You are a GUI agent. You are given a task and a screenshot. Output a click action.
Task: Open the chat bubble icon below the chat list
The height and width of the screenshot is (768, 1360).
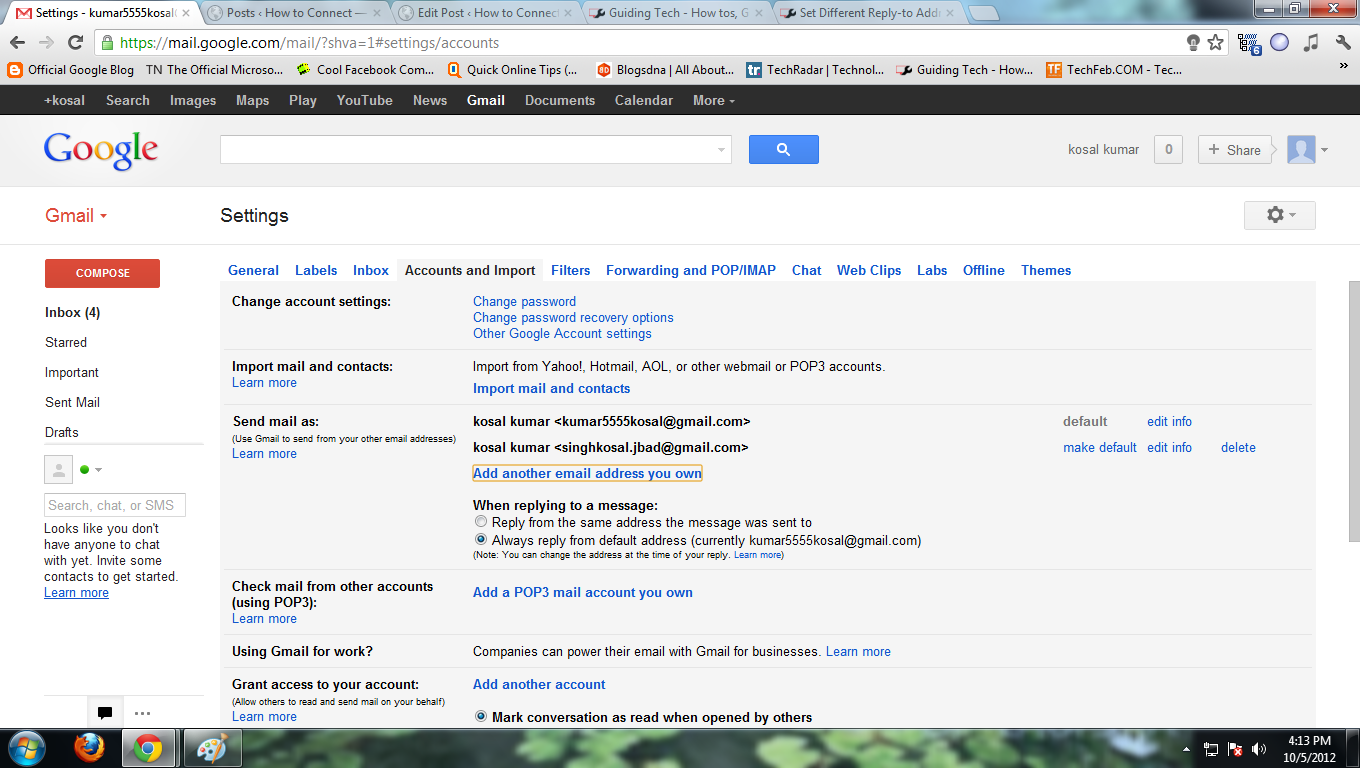point(104,713)
